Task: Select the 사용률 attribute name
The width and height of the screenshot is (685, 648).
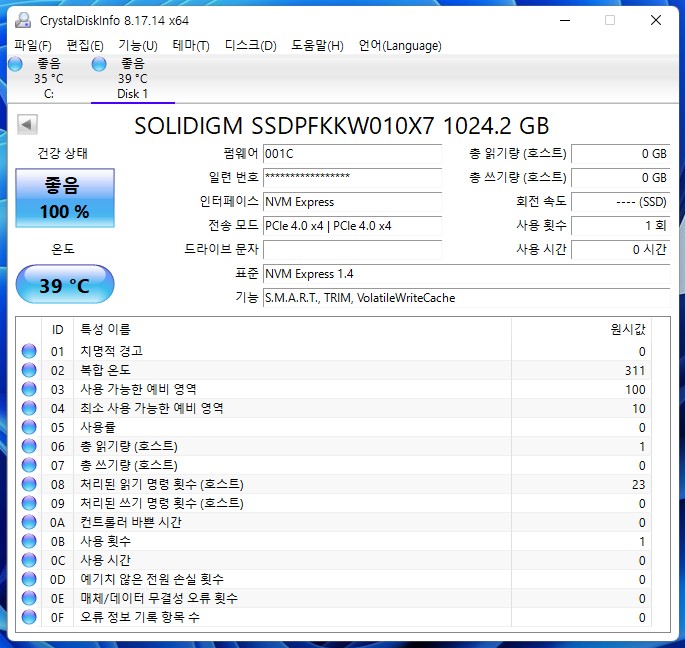Action: [x=97, y=427]
